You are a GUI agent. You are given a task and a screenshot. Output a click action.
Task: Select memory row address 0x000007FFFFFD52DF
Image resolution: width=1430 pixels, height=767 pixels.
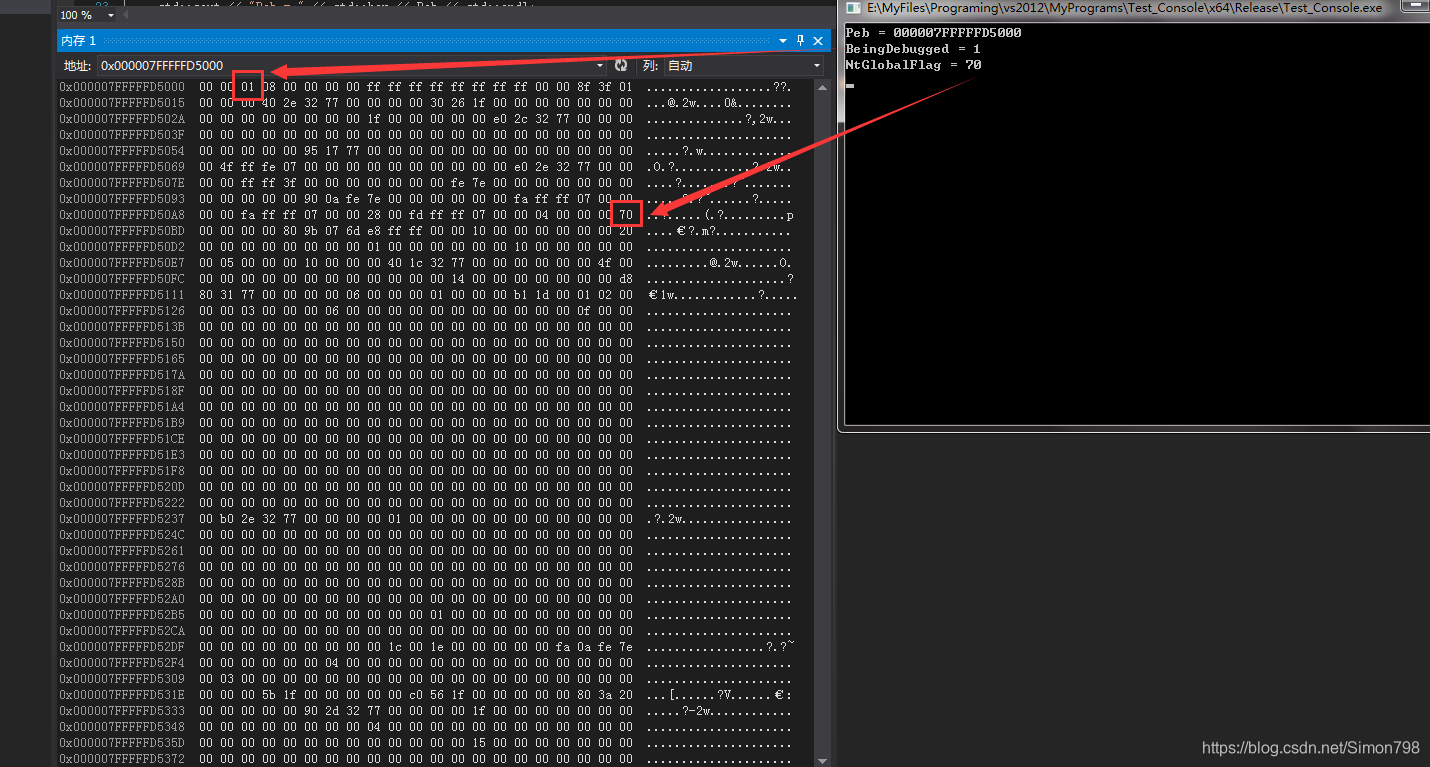point(122,647)
